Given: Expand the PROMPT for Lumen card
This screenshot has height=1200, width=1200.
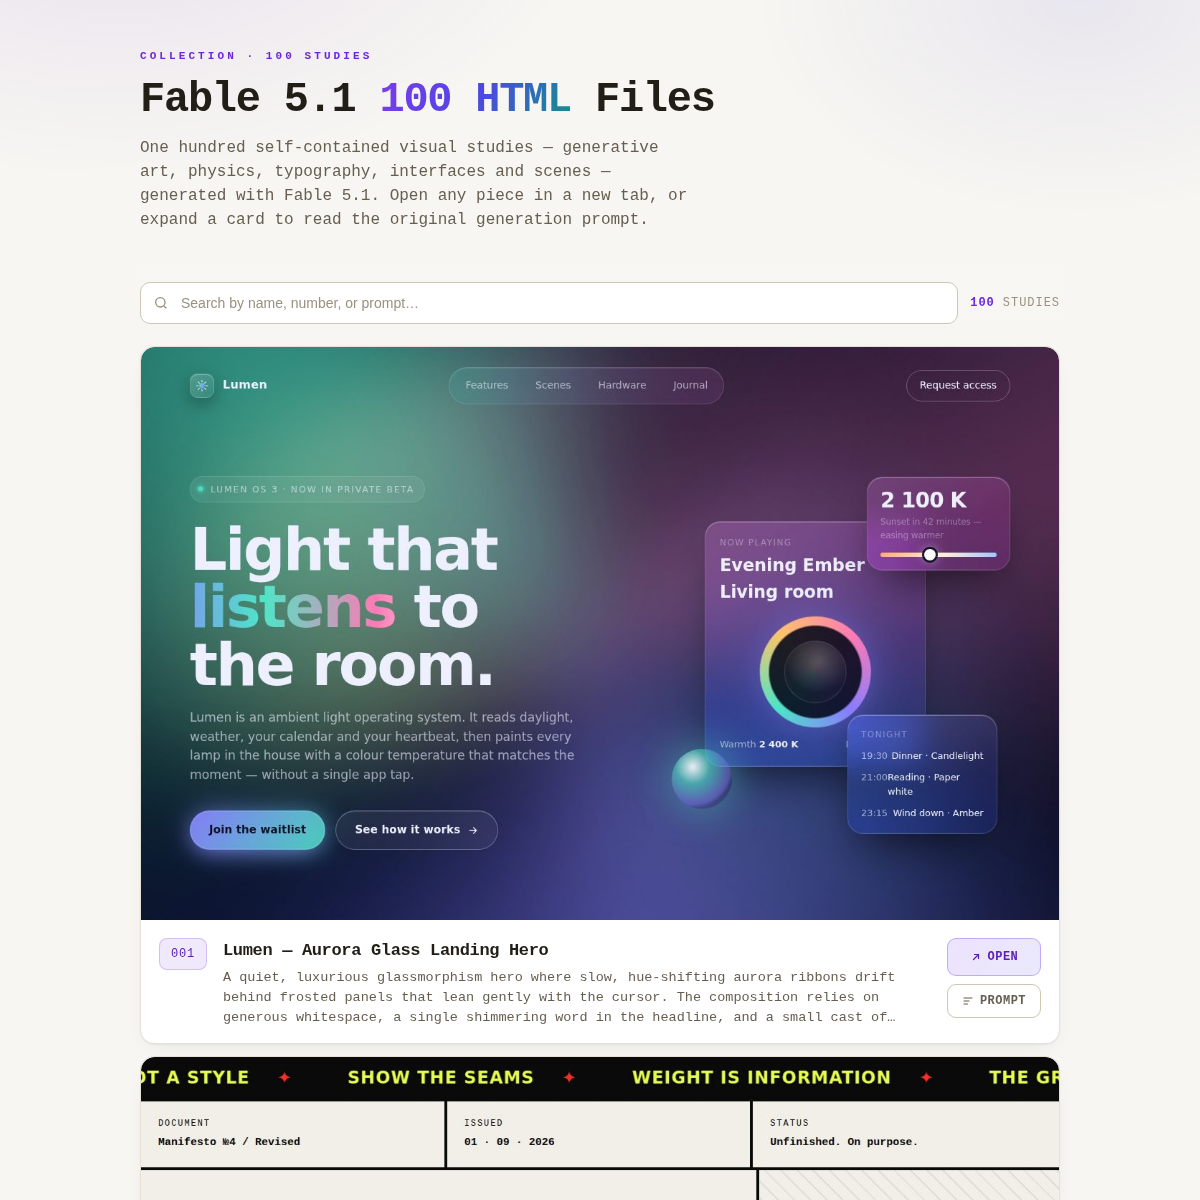Looking at the screenshot, I should [994, 1001].
